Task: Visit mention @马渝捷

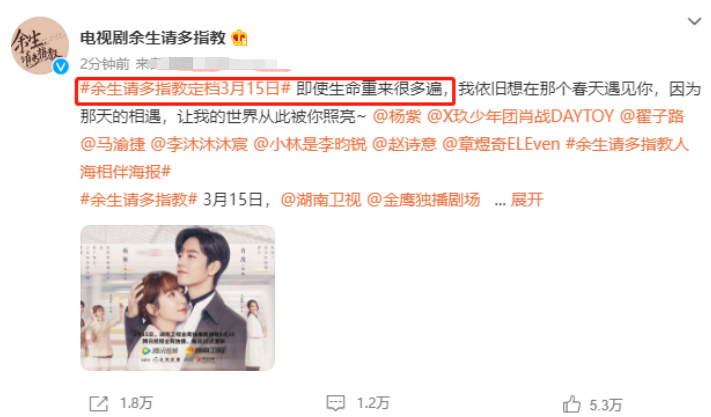Action: pos(112,144)
